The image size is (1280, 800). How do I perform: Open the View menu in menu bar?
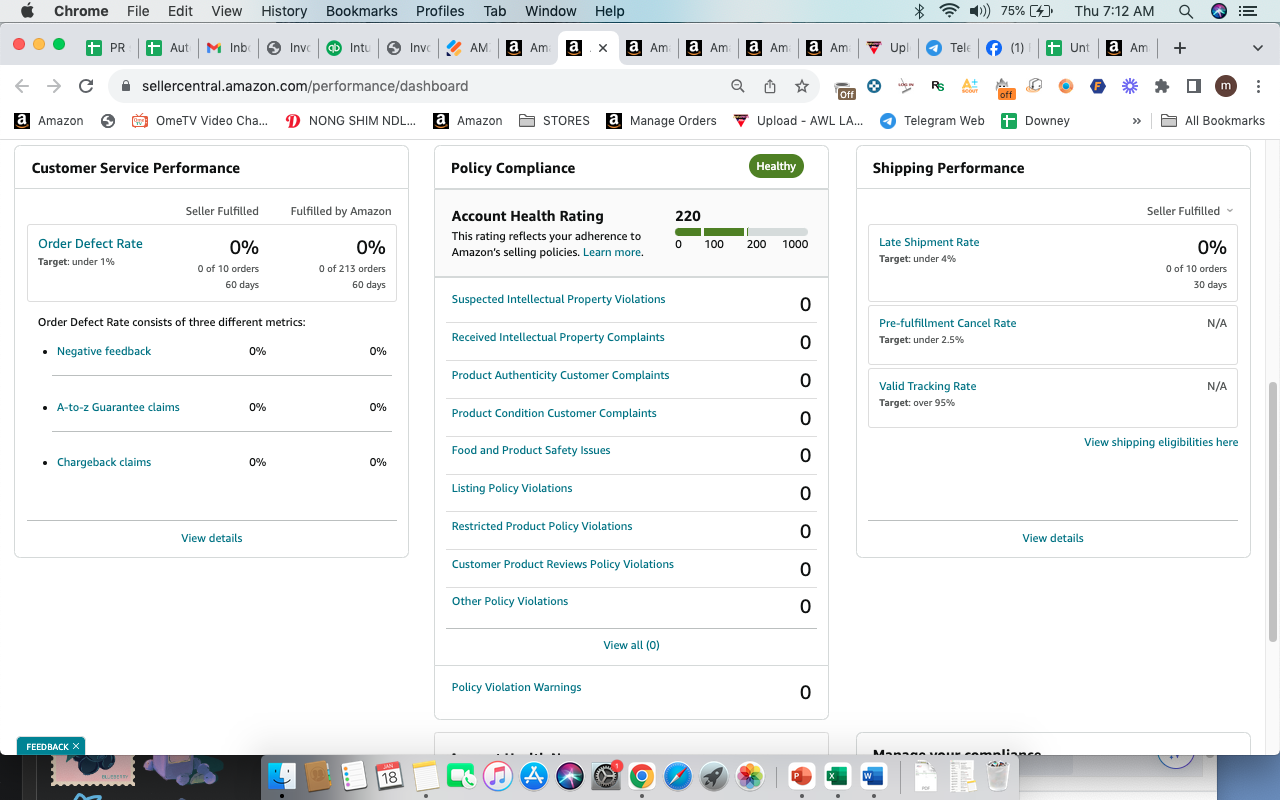[227, 11]
